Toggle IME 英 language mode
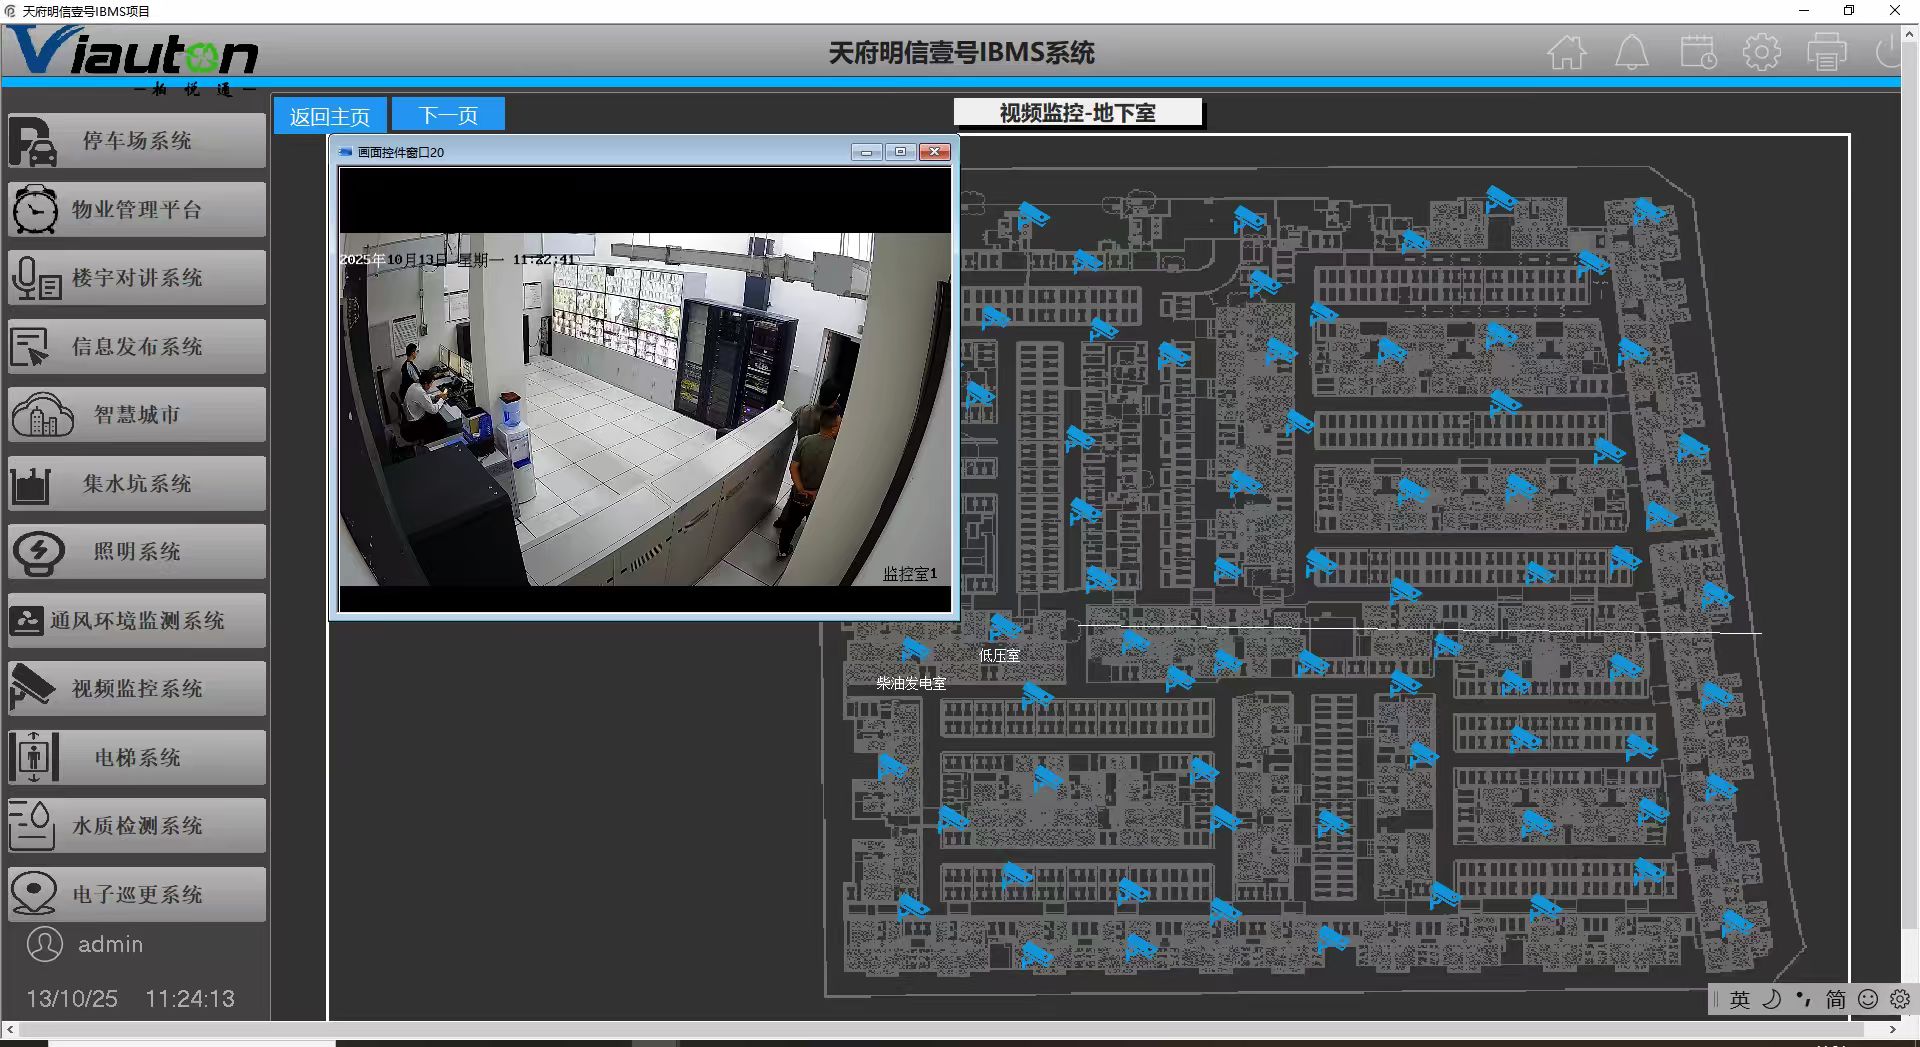Screen dimensions: 1920x1047 pyautogui.click(x=1740, y=1000)
